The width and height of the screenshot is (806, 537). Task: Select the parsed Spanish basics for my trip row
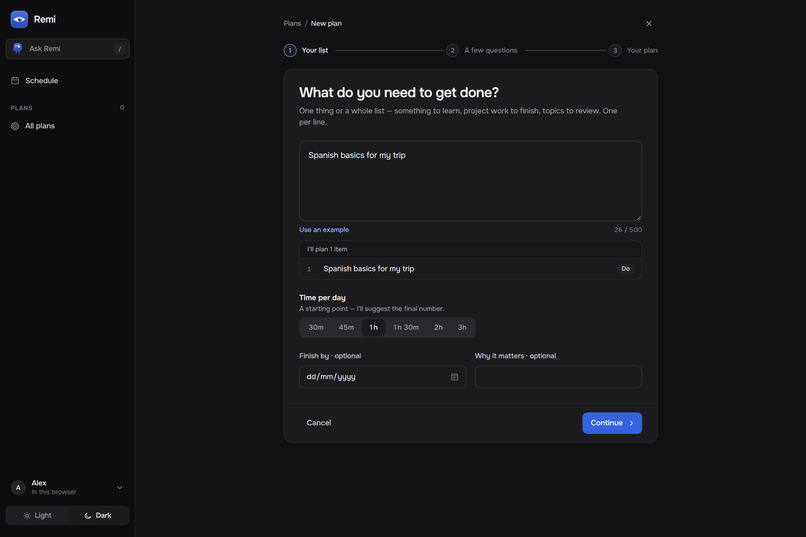(x=470, y=269)
